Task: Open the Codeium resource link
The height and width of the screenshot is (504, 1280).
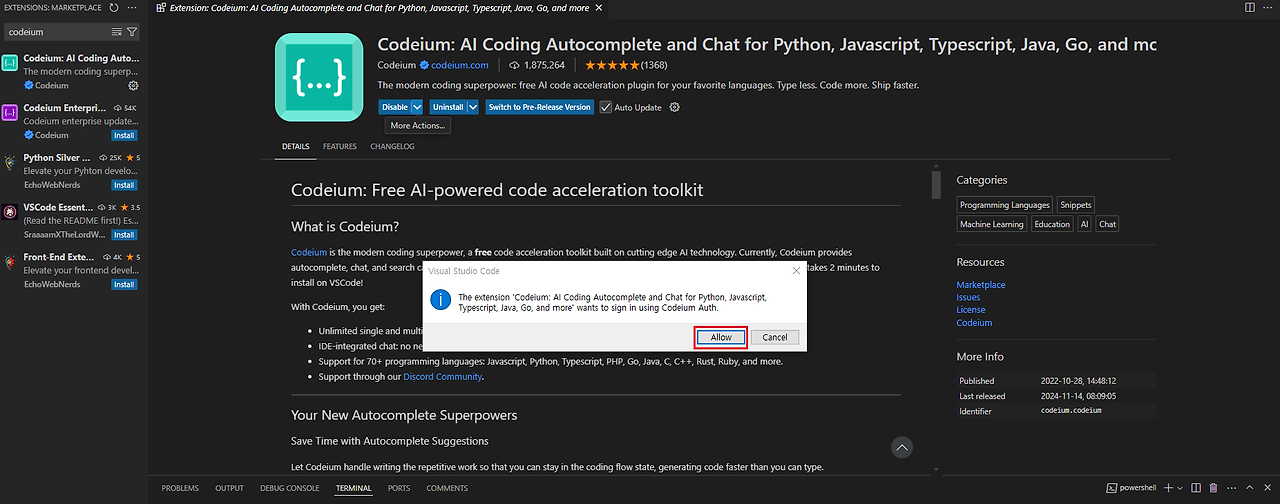Action: [974, 323]
